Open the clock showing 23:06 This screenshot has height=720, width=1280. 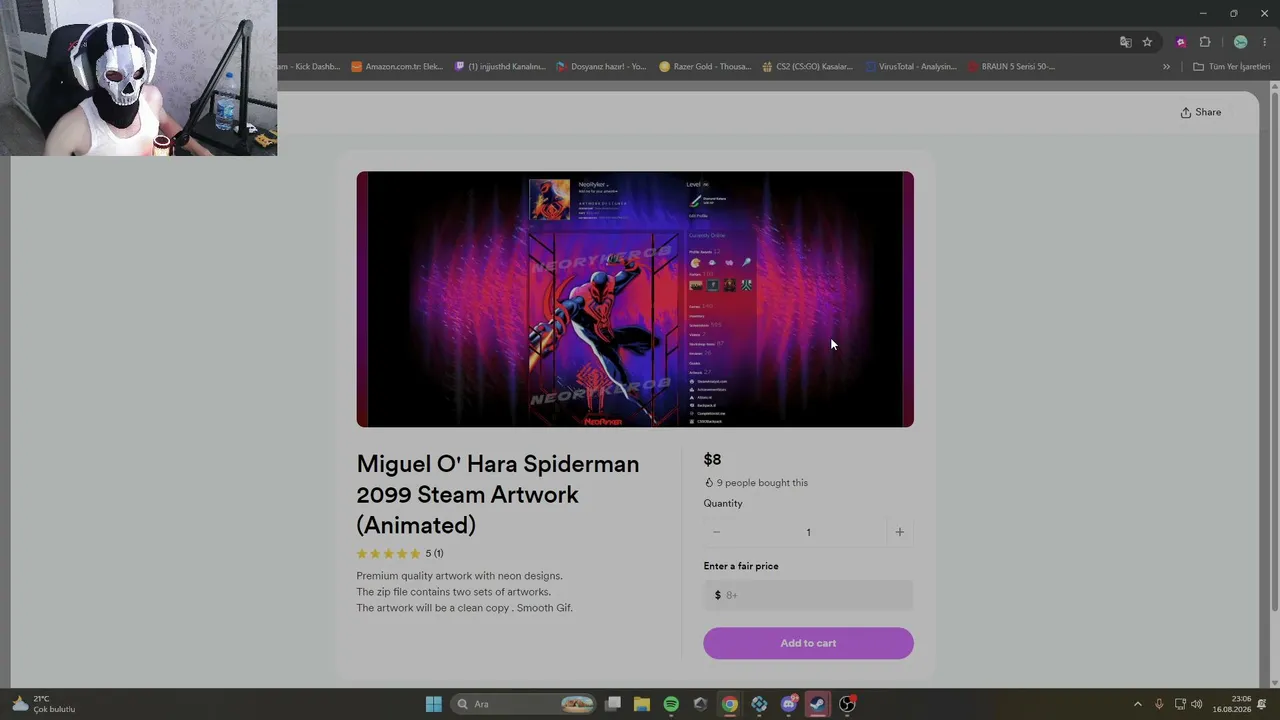click(1232, 704)
